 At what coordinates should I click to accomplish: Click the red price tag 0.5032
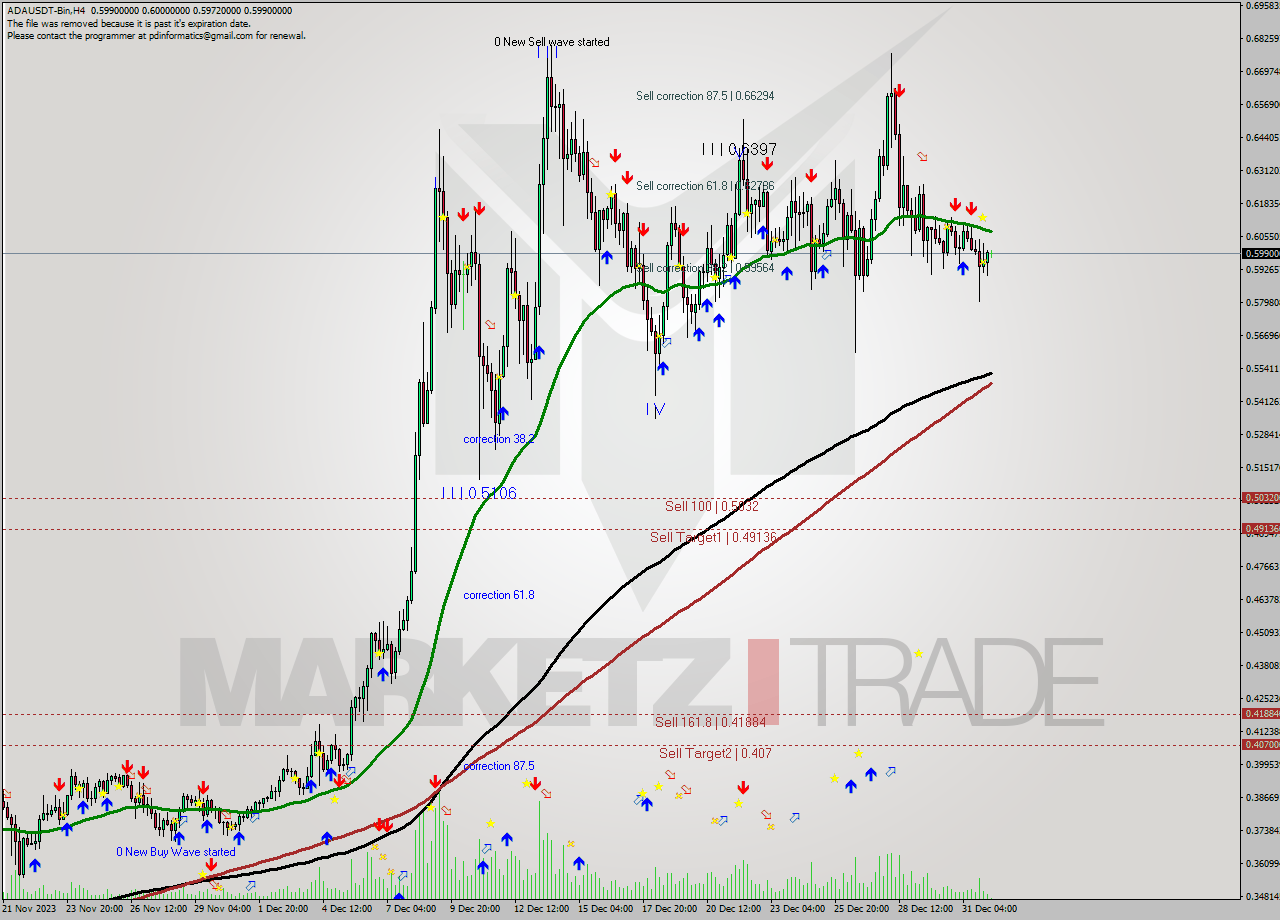1260,497
